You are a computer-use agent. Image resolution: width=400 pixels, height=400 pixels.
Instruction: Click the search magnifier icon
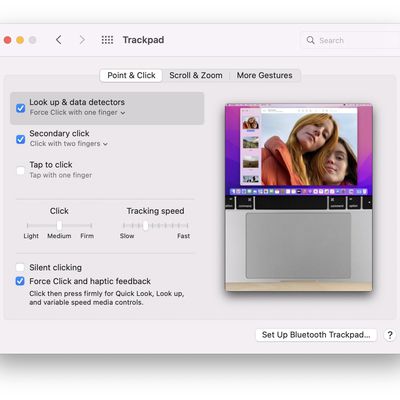point(310,40)
